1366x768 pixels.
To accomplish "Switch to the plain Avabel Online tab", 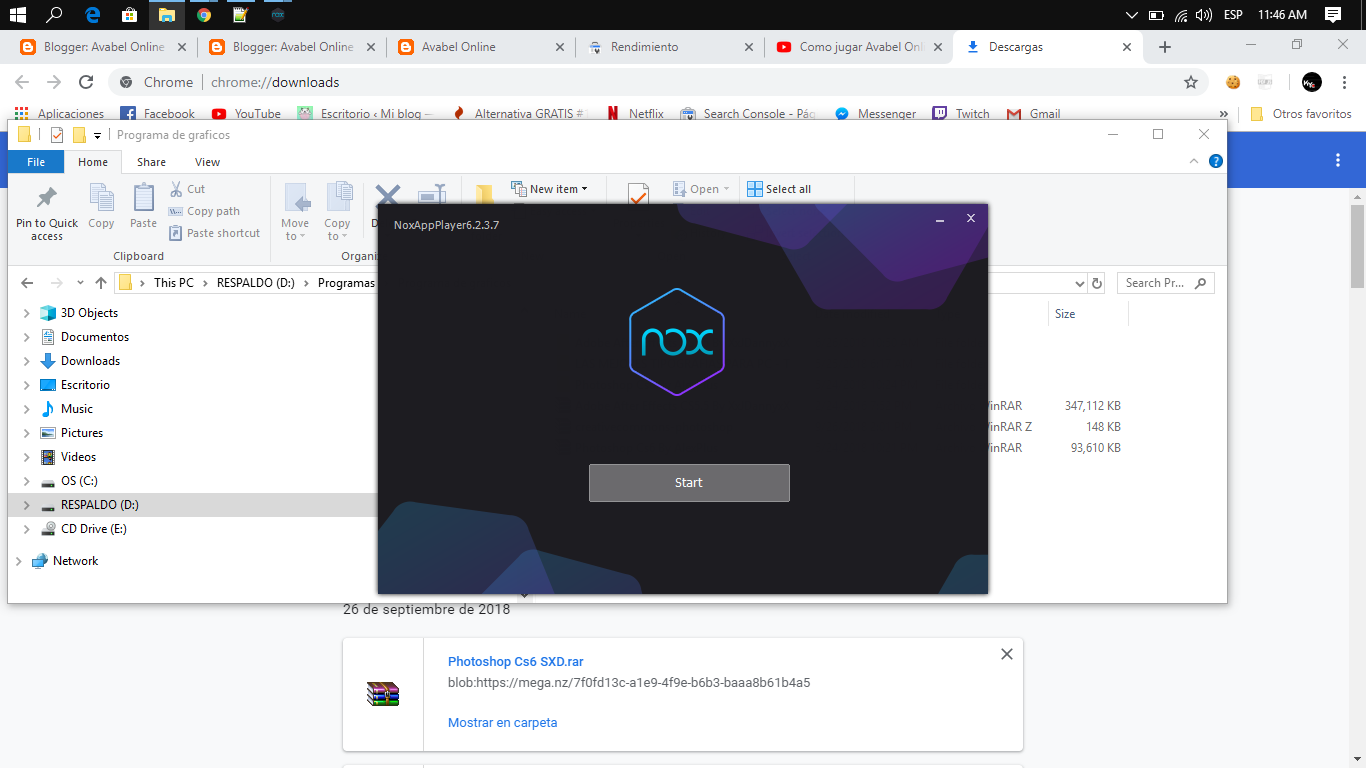I will pos(483,47).
